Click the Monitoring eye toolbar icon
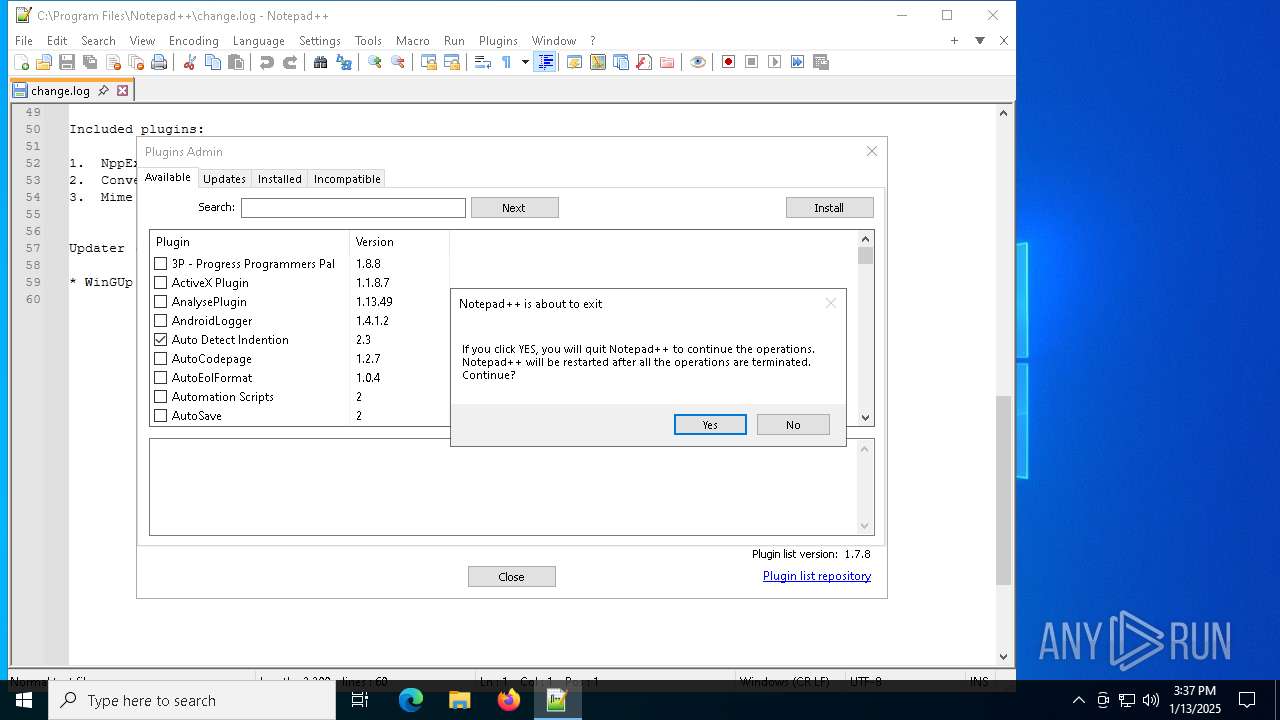The width and height of the screenshot is (1280, 720). pyautogui.click(x=698, y=62)
